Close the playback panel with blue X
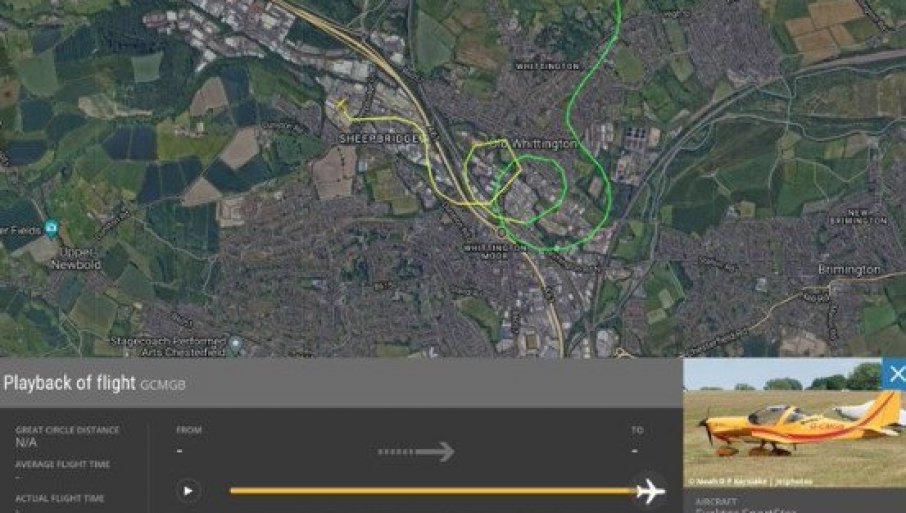 pos(895,374)
